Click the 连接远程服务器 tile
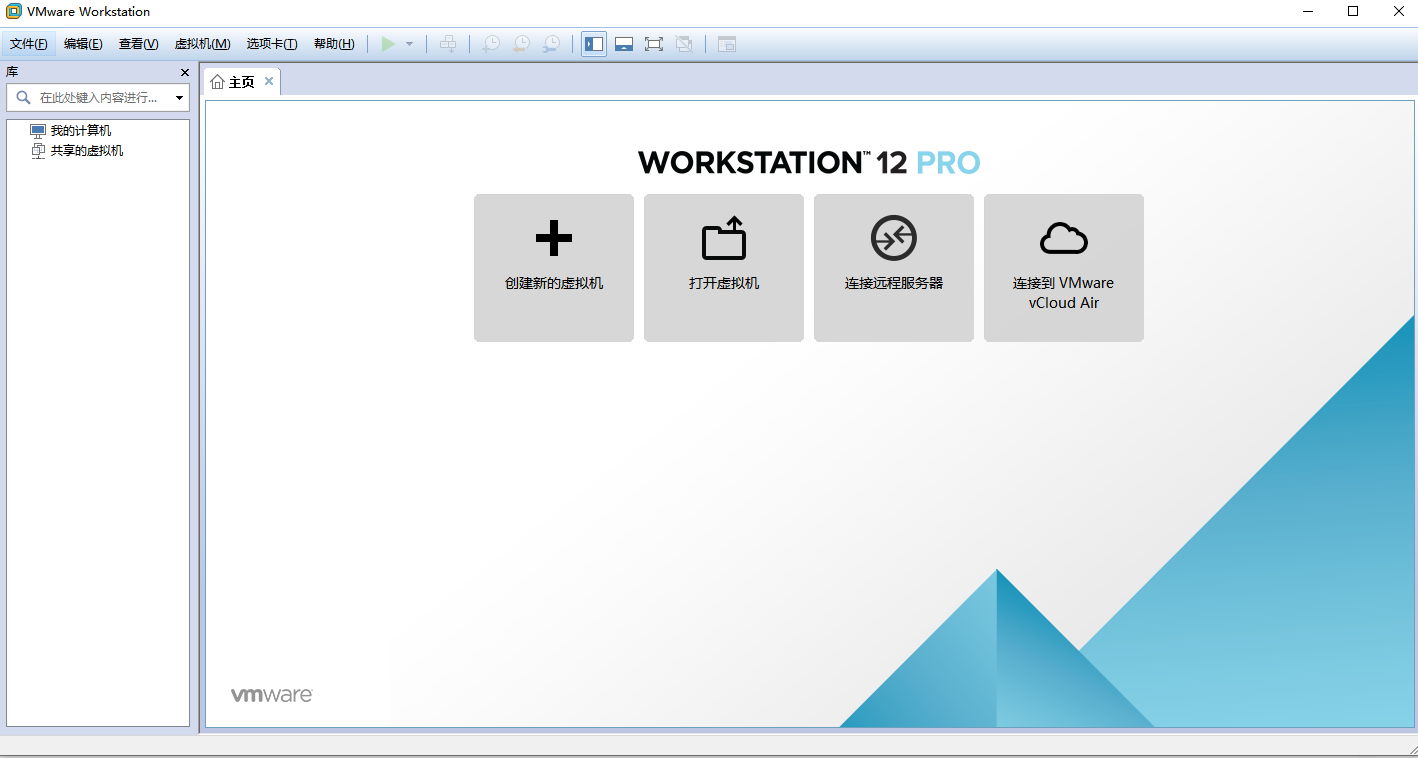Viewport: 1418px width, 758px height. coord(894,268)
